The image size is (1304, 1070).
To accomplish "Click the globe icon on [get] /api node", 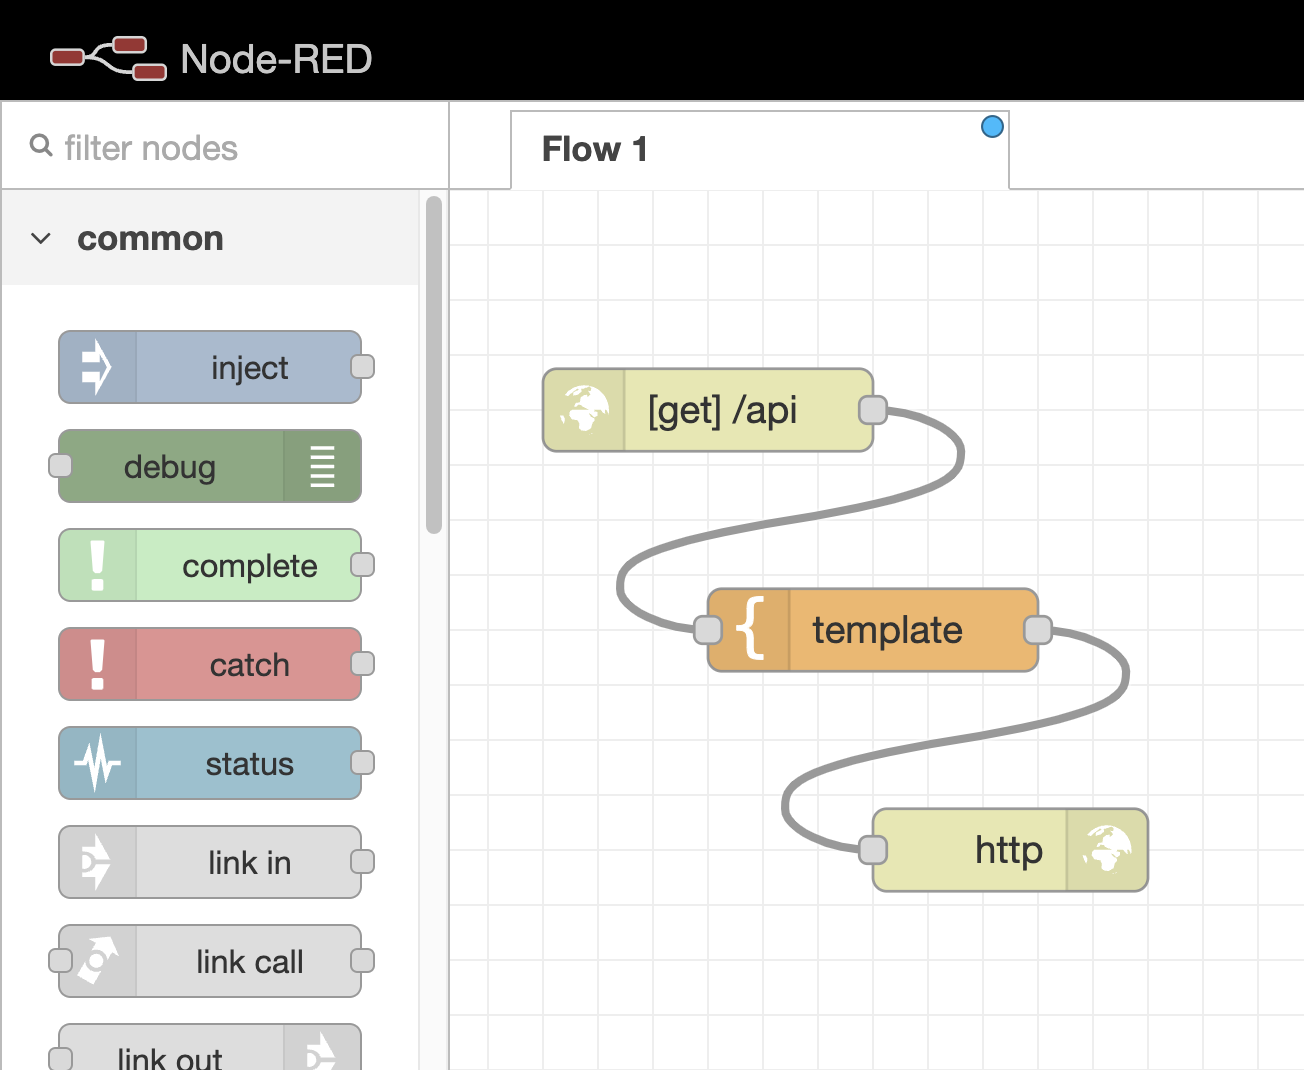I will coord(584,410).
